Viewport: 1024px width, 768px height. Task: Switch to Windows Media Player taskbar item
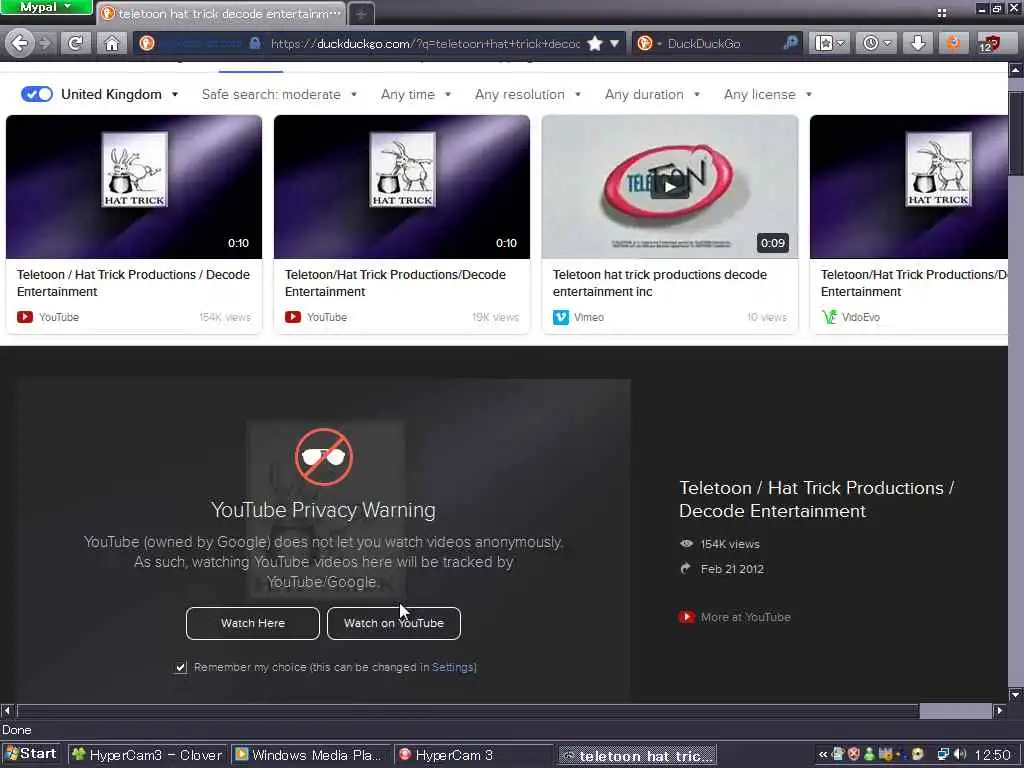coord(310,755)
